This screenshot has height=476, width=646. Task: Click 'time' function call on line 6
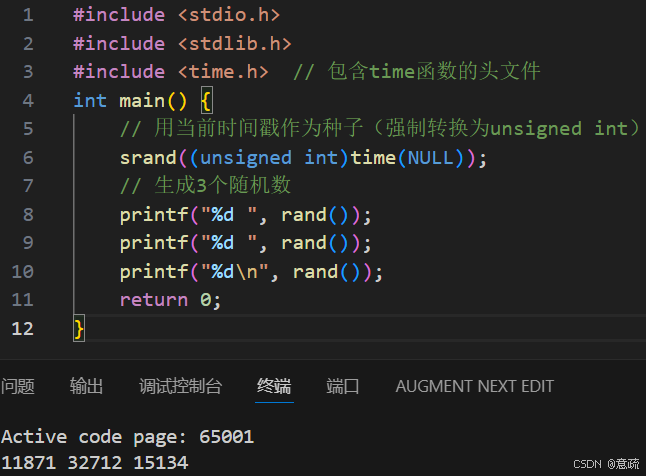(373, 158)
